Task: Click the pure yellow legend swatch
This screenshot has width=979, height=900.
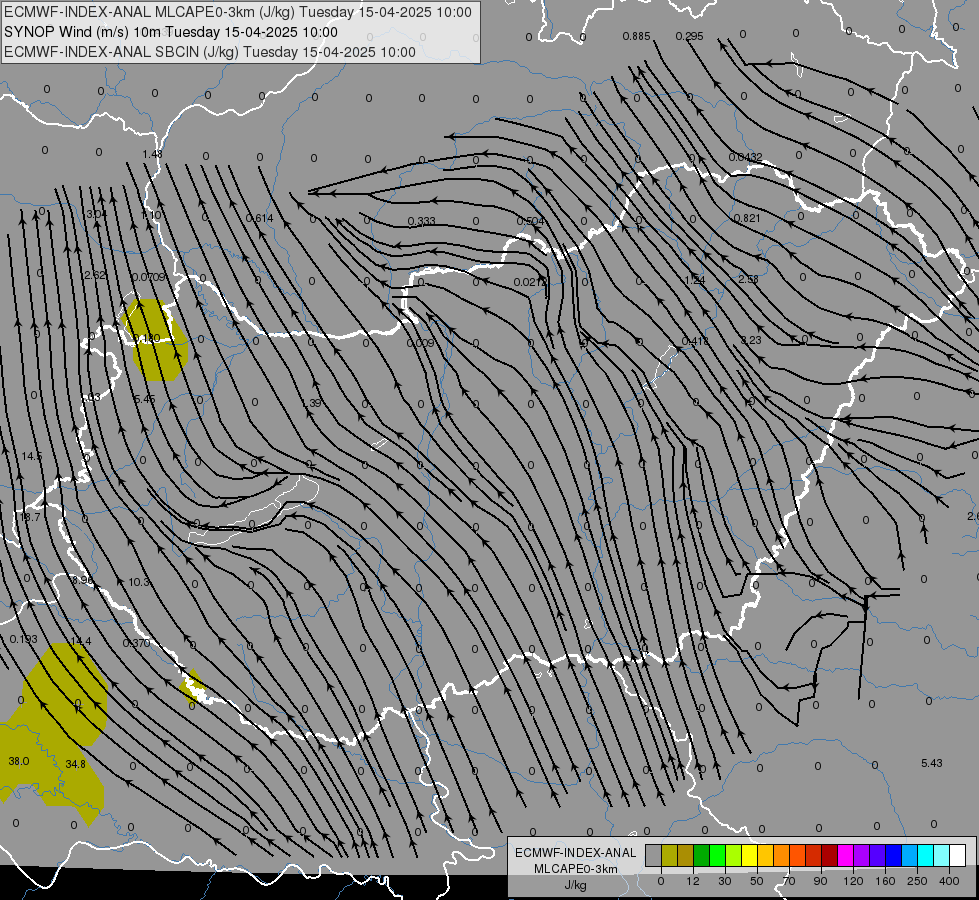Action: click(750, 856)
